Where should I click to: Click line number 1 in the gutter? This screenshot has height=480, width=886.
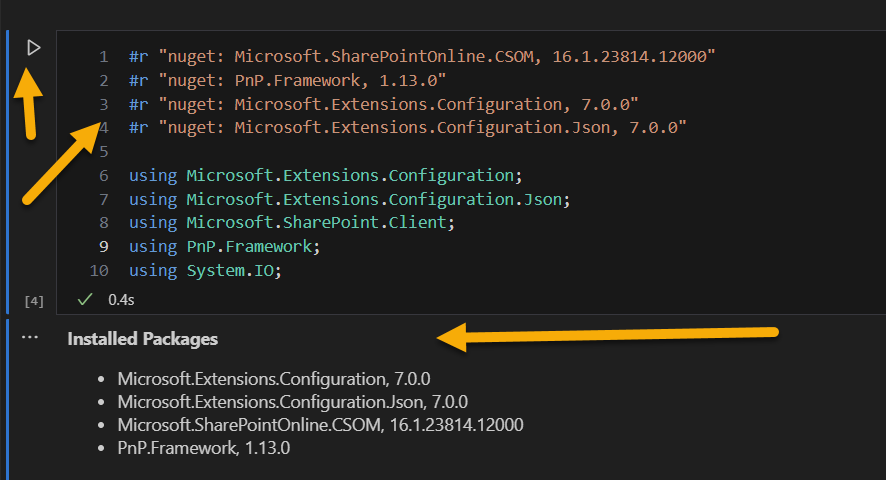click(104, 56)
